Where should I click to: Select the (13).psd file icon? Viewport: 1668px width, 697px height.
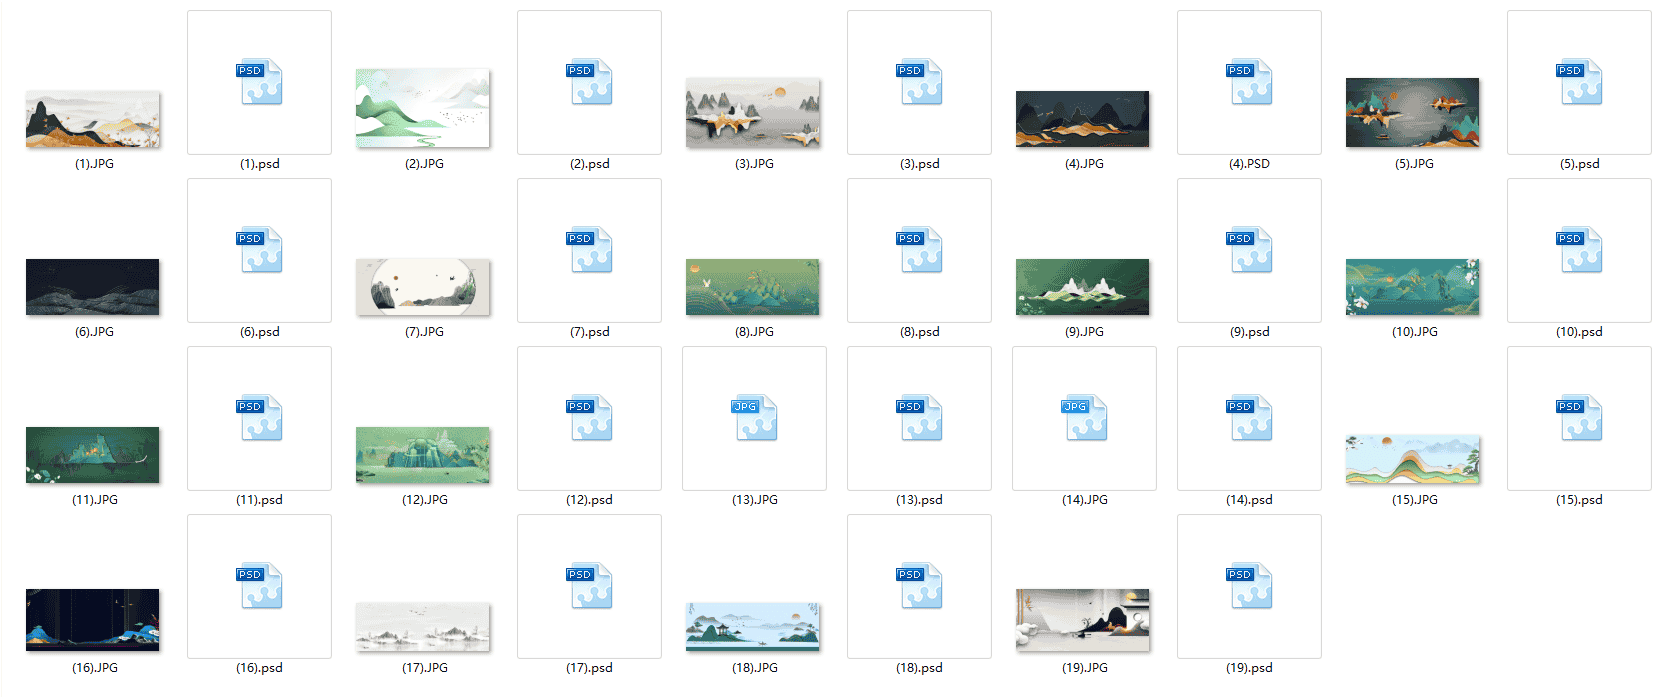pyautogui.click(x=919, y=418)
